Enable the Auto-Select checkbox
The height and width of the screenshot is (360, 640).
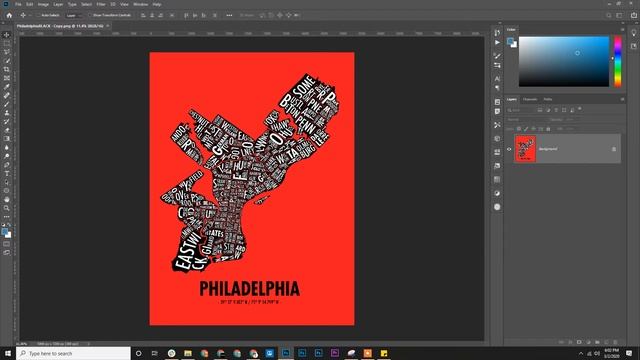click(38, 16)
